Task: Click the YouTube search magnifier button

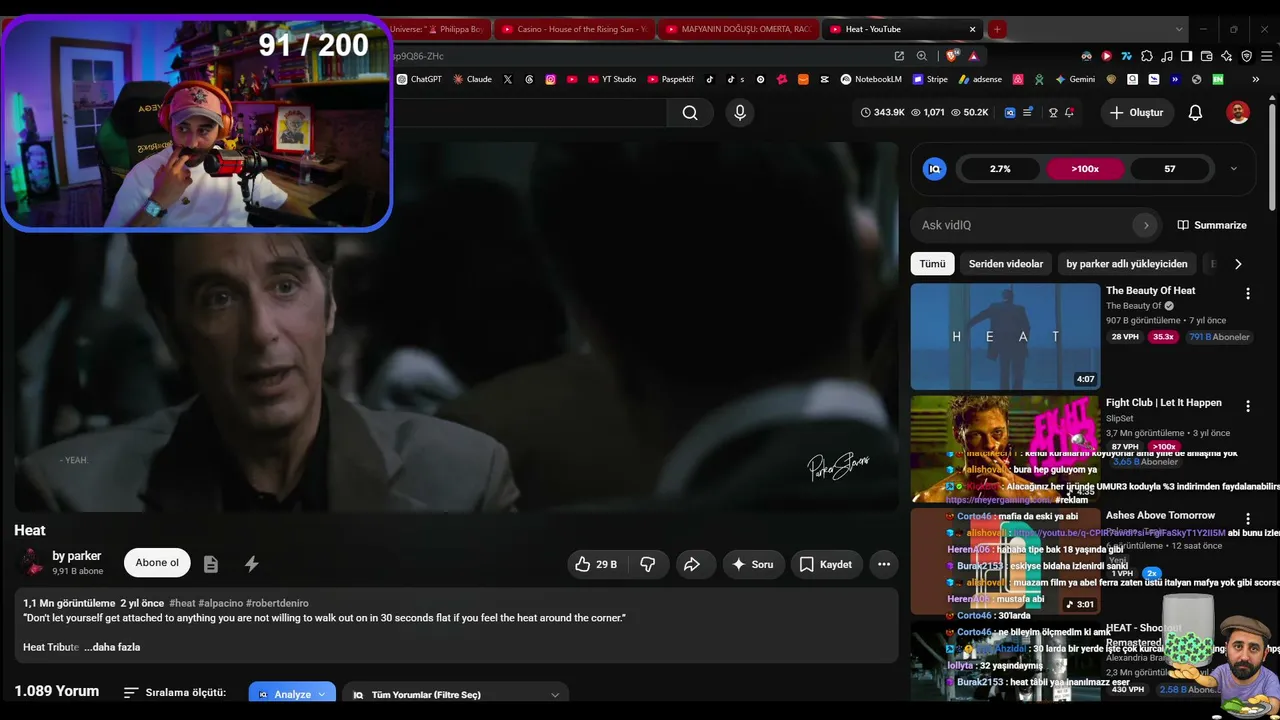Action: coord(690,113)
